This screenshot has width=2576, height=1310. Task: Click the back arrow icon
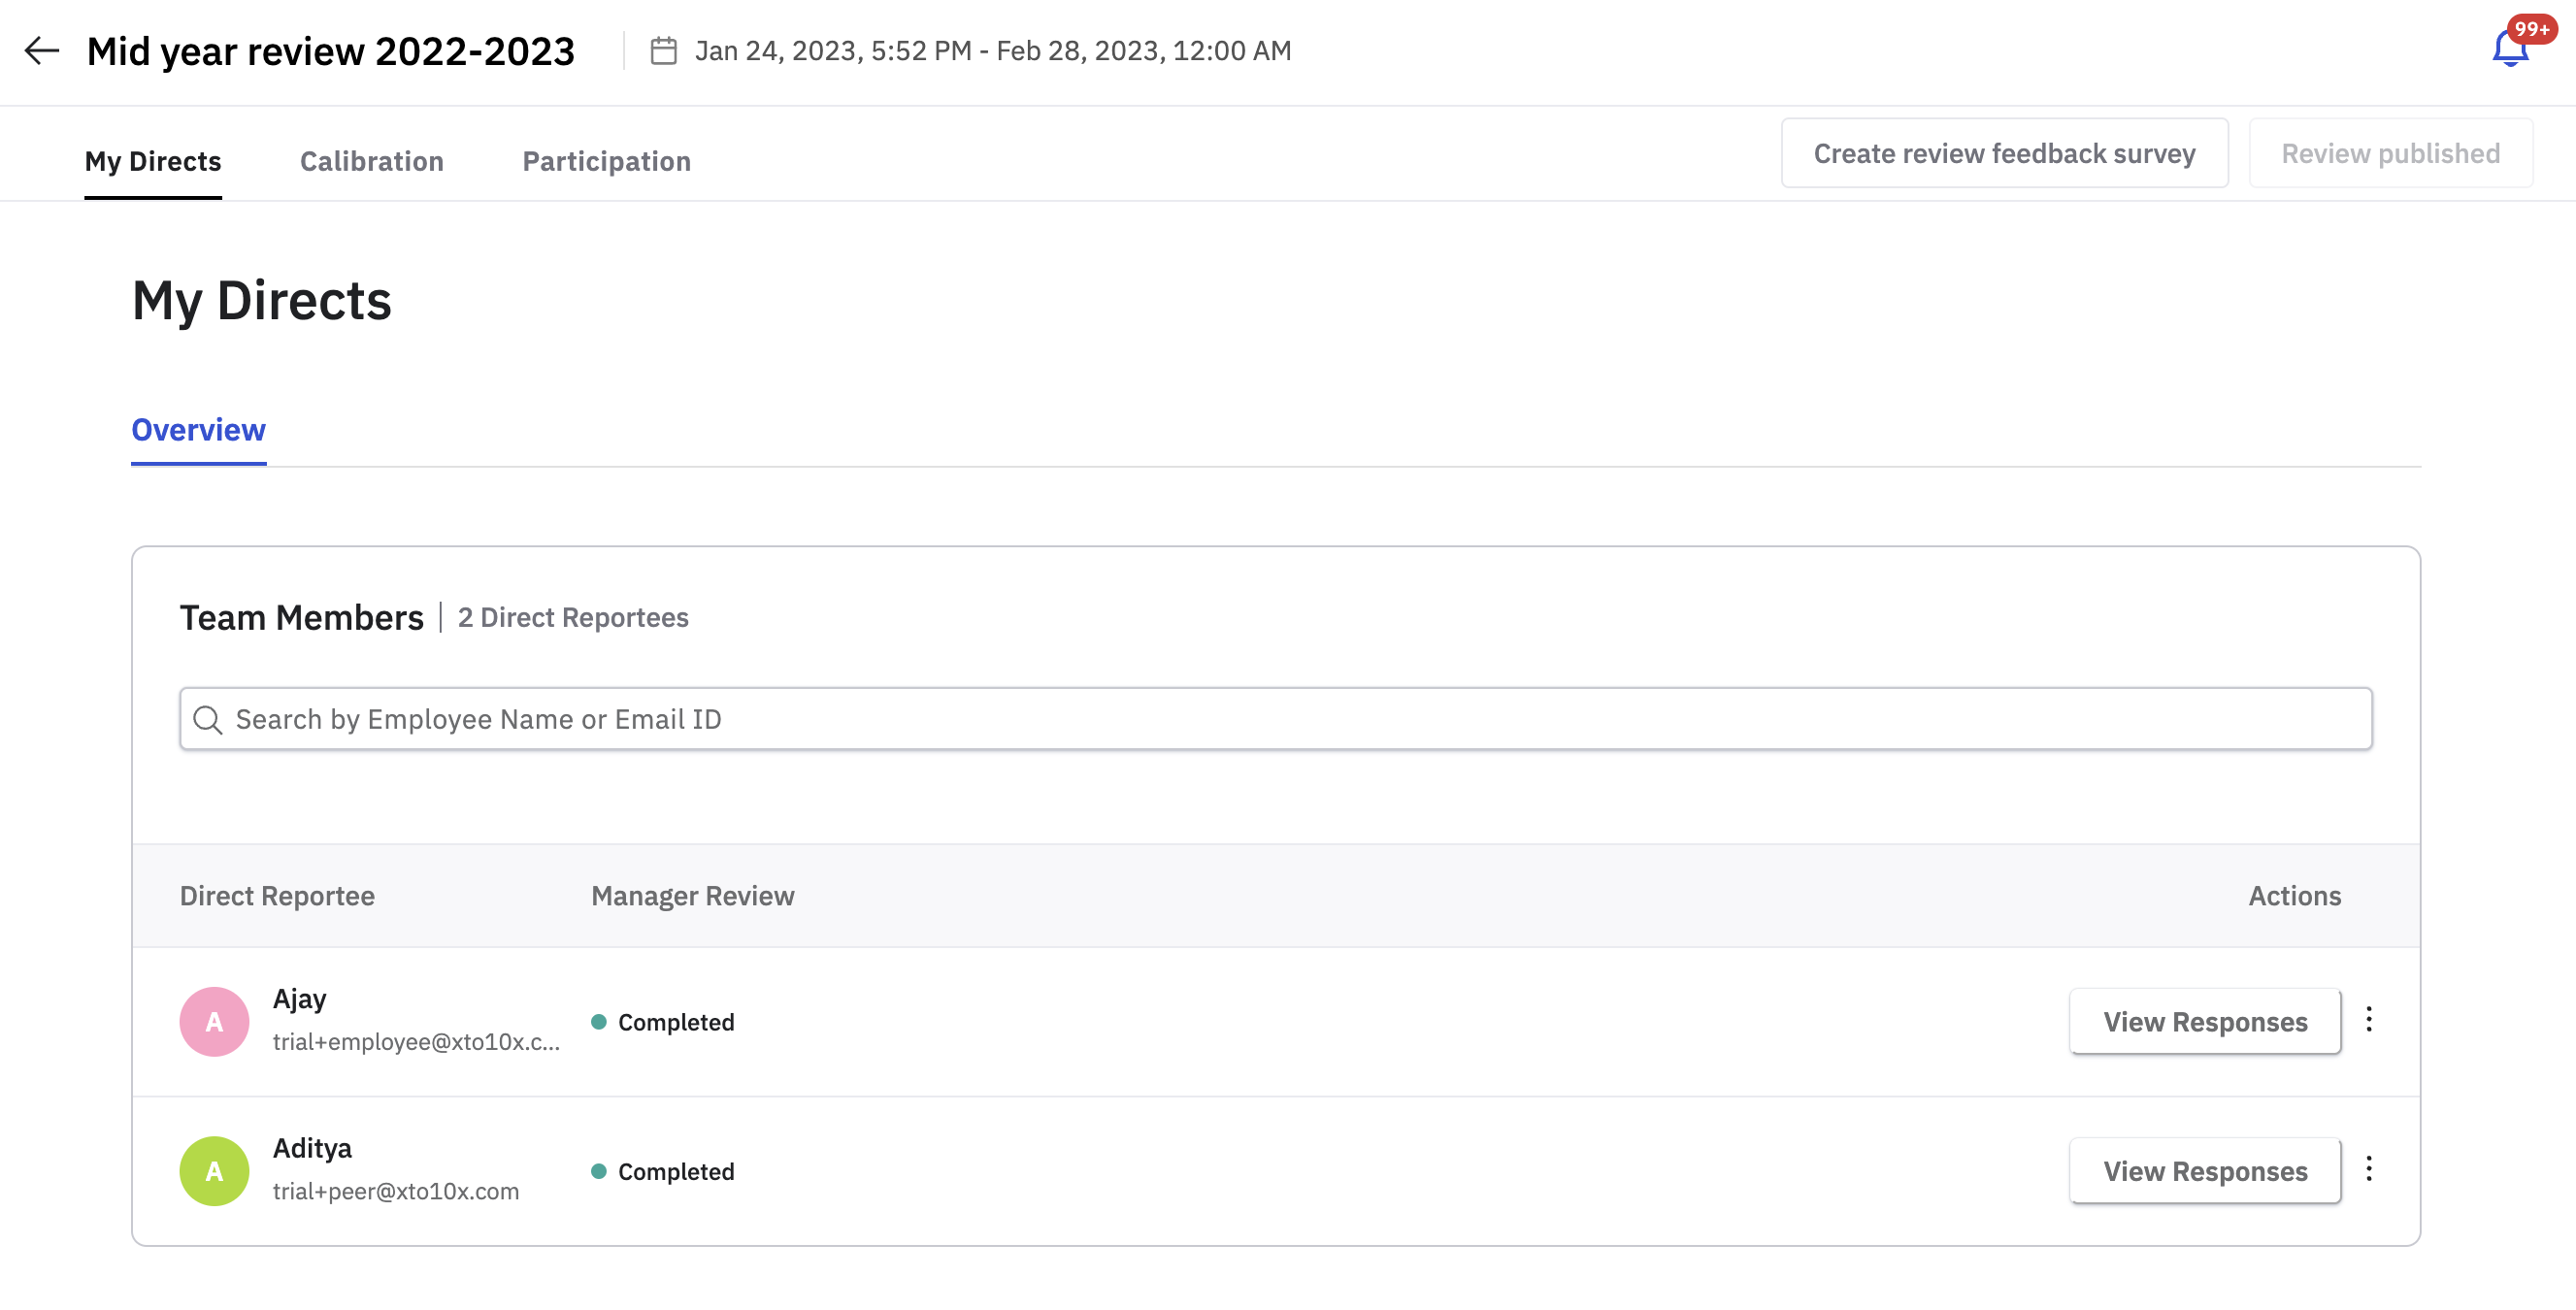(42, 50)
